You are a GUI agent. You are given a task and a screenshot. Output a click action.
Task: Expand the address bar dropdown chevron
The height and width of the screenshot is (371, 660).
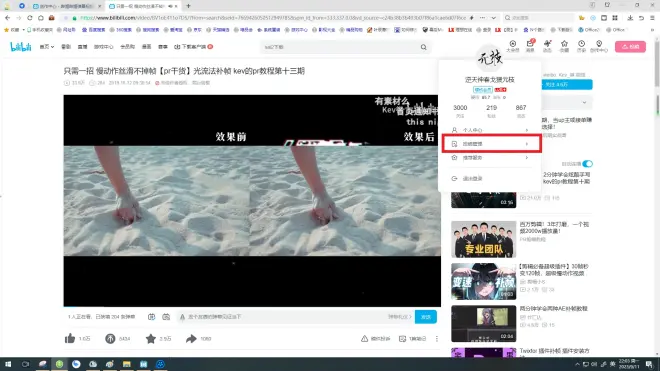[x=493, y=18]
